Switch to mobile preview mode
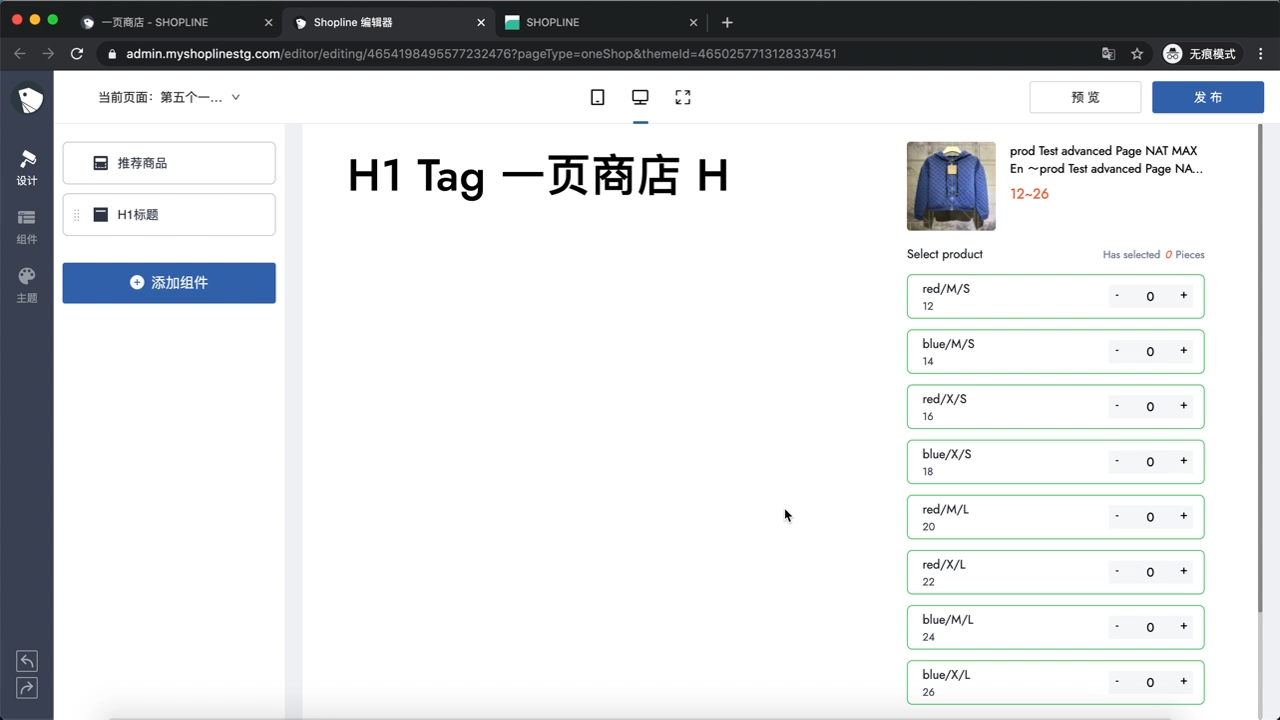1280x720 pixels. click(x=597, y=97)
